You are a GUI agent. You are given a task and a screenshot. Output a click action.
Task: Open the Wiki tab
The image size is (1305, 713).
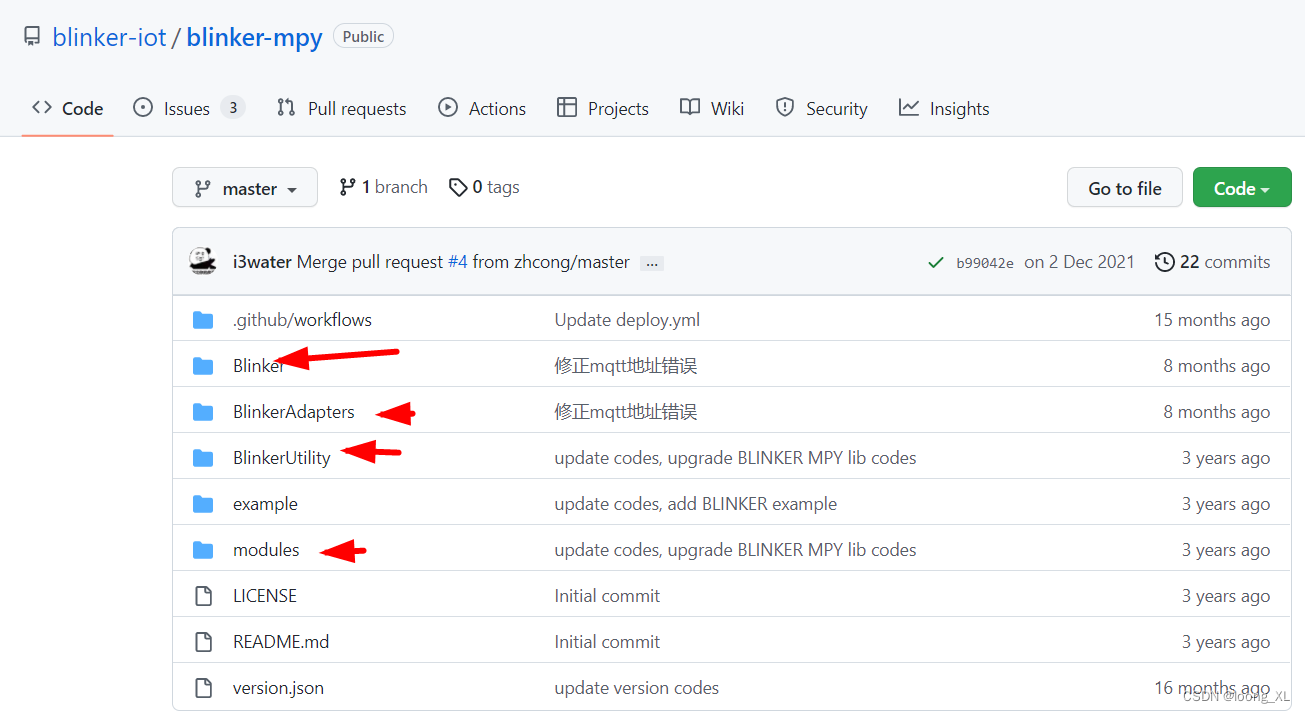712,108
